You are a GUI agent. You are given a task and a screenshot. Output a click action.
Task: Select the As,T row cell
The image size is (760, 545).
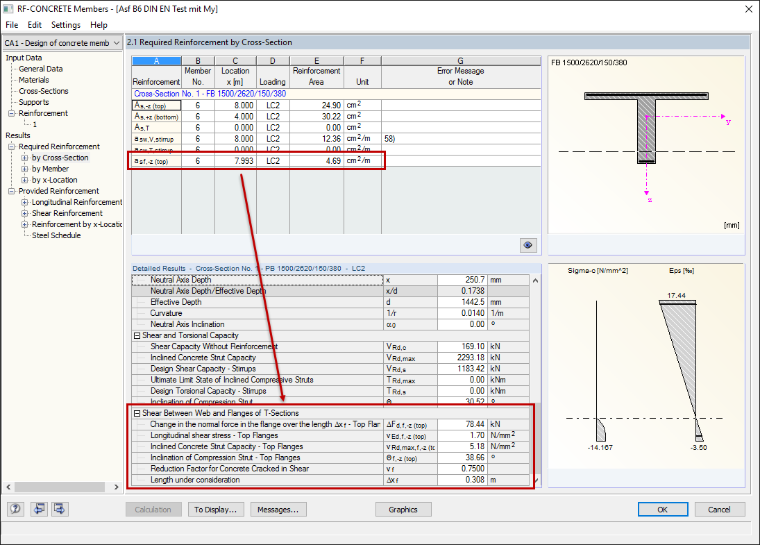(157, 128)
